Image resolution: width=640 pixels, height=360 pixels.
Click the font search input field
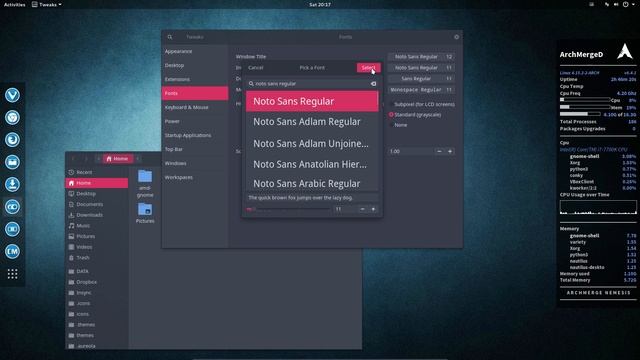point(312,84)
